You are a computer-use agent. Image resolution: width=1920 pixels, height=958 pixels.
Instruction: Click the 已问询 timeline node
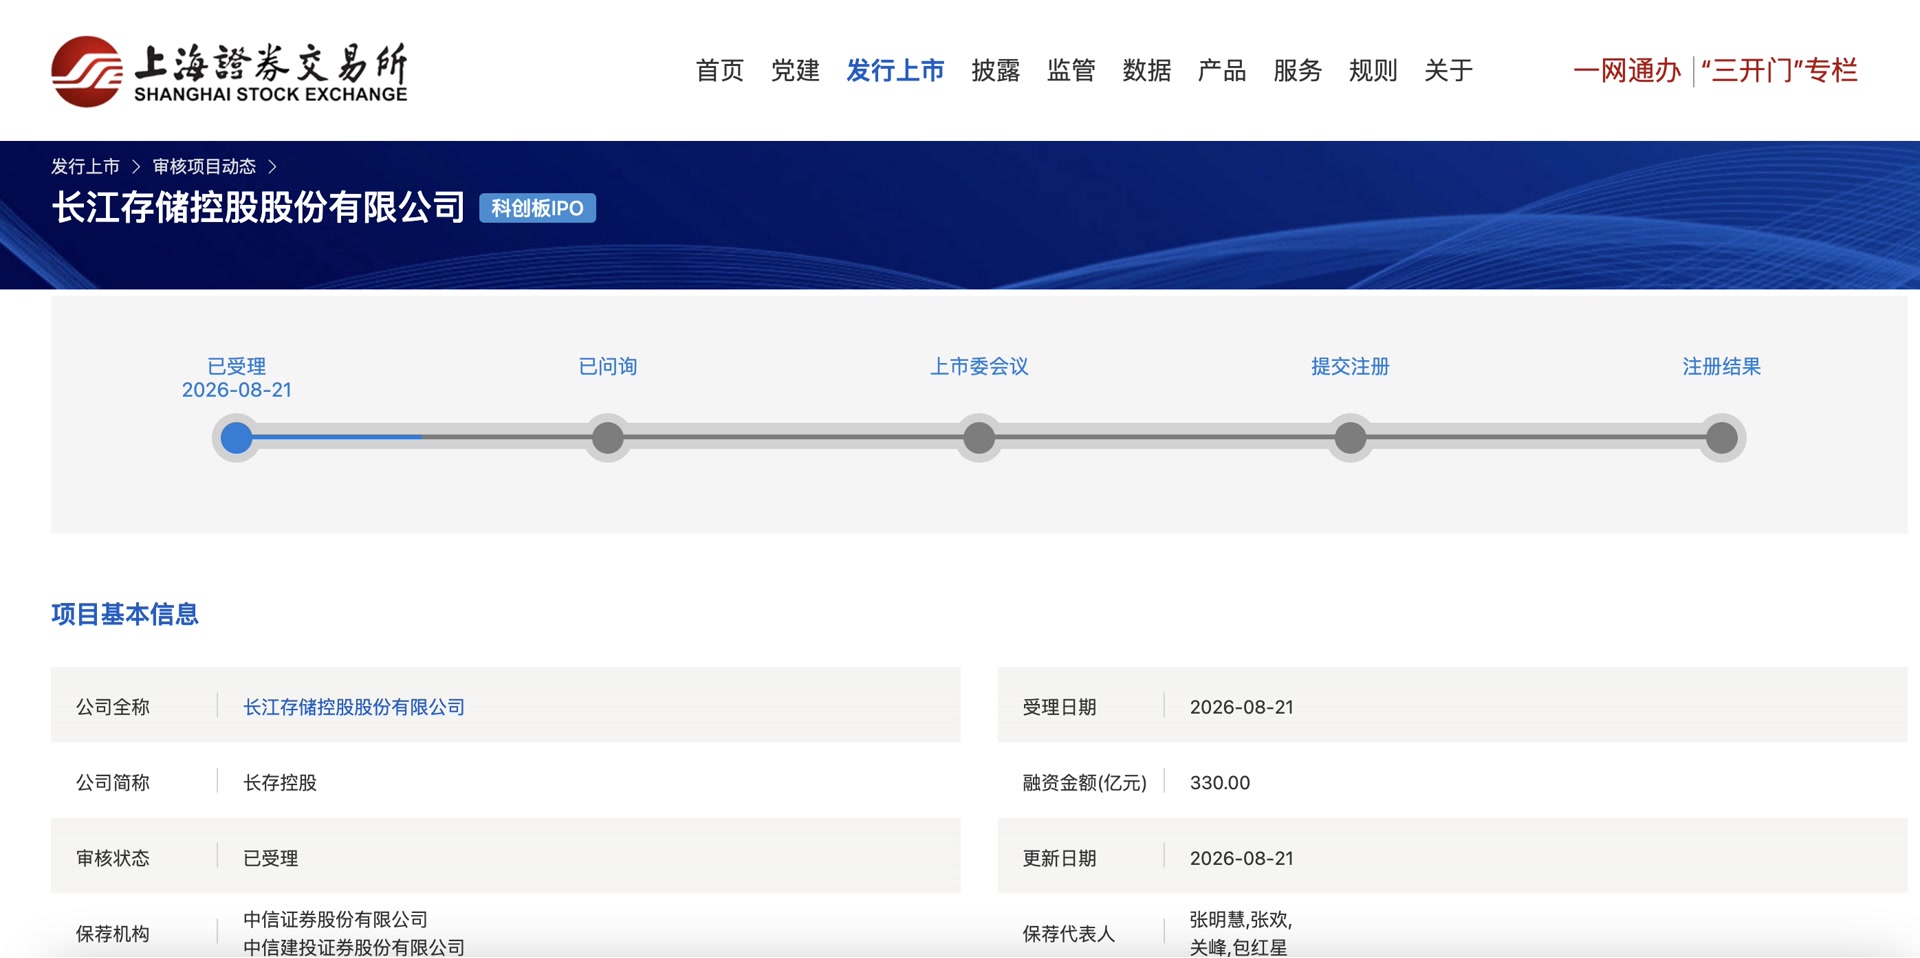pos(608,438)
